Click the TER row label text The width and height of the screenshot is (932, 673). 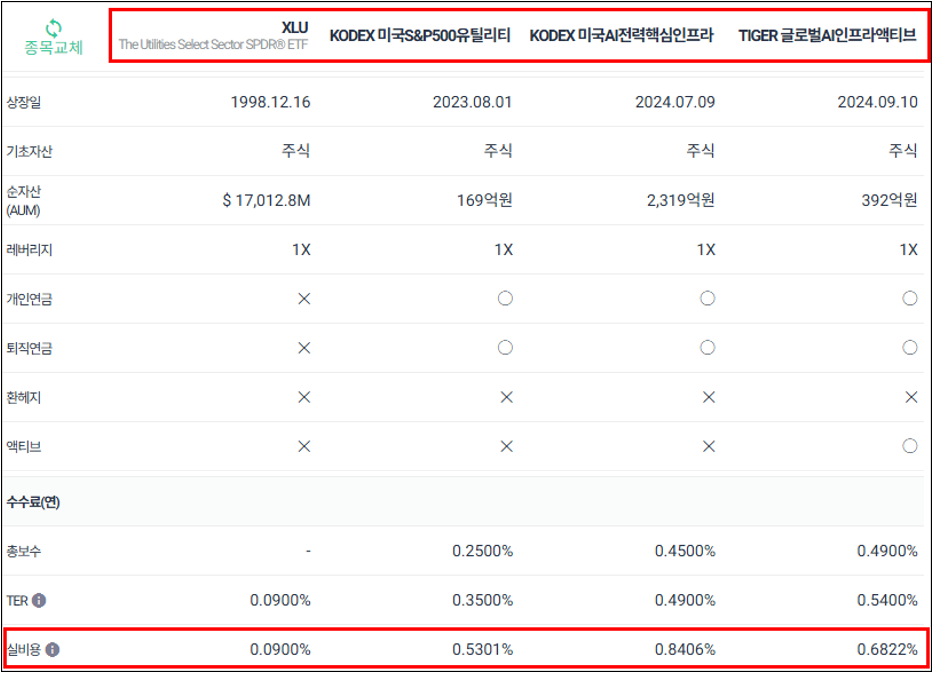click(x=17, y=600)
